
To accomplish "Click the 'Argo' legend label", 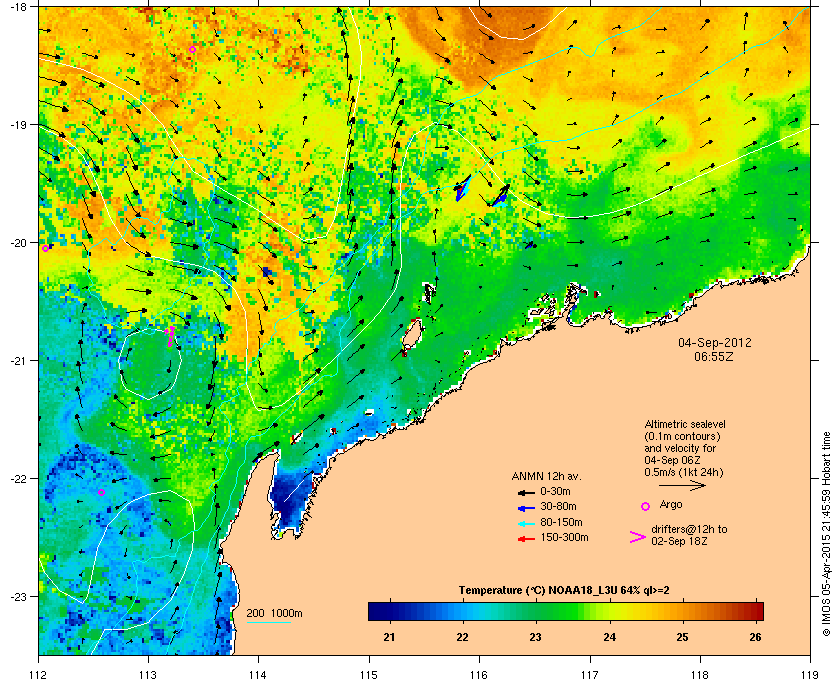I will coord(671,504).
